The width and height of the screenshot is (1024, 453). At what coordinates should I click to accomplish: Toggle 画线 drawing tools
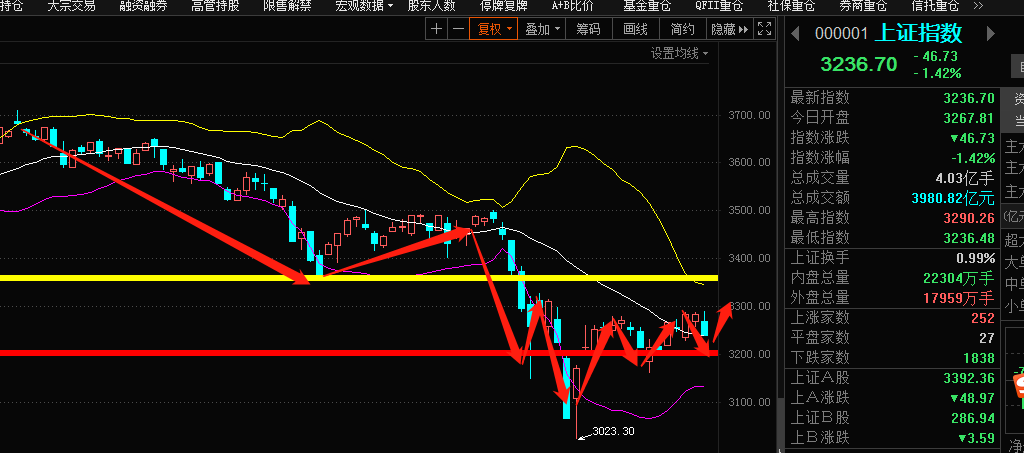click(635, 29)
